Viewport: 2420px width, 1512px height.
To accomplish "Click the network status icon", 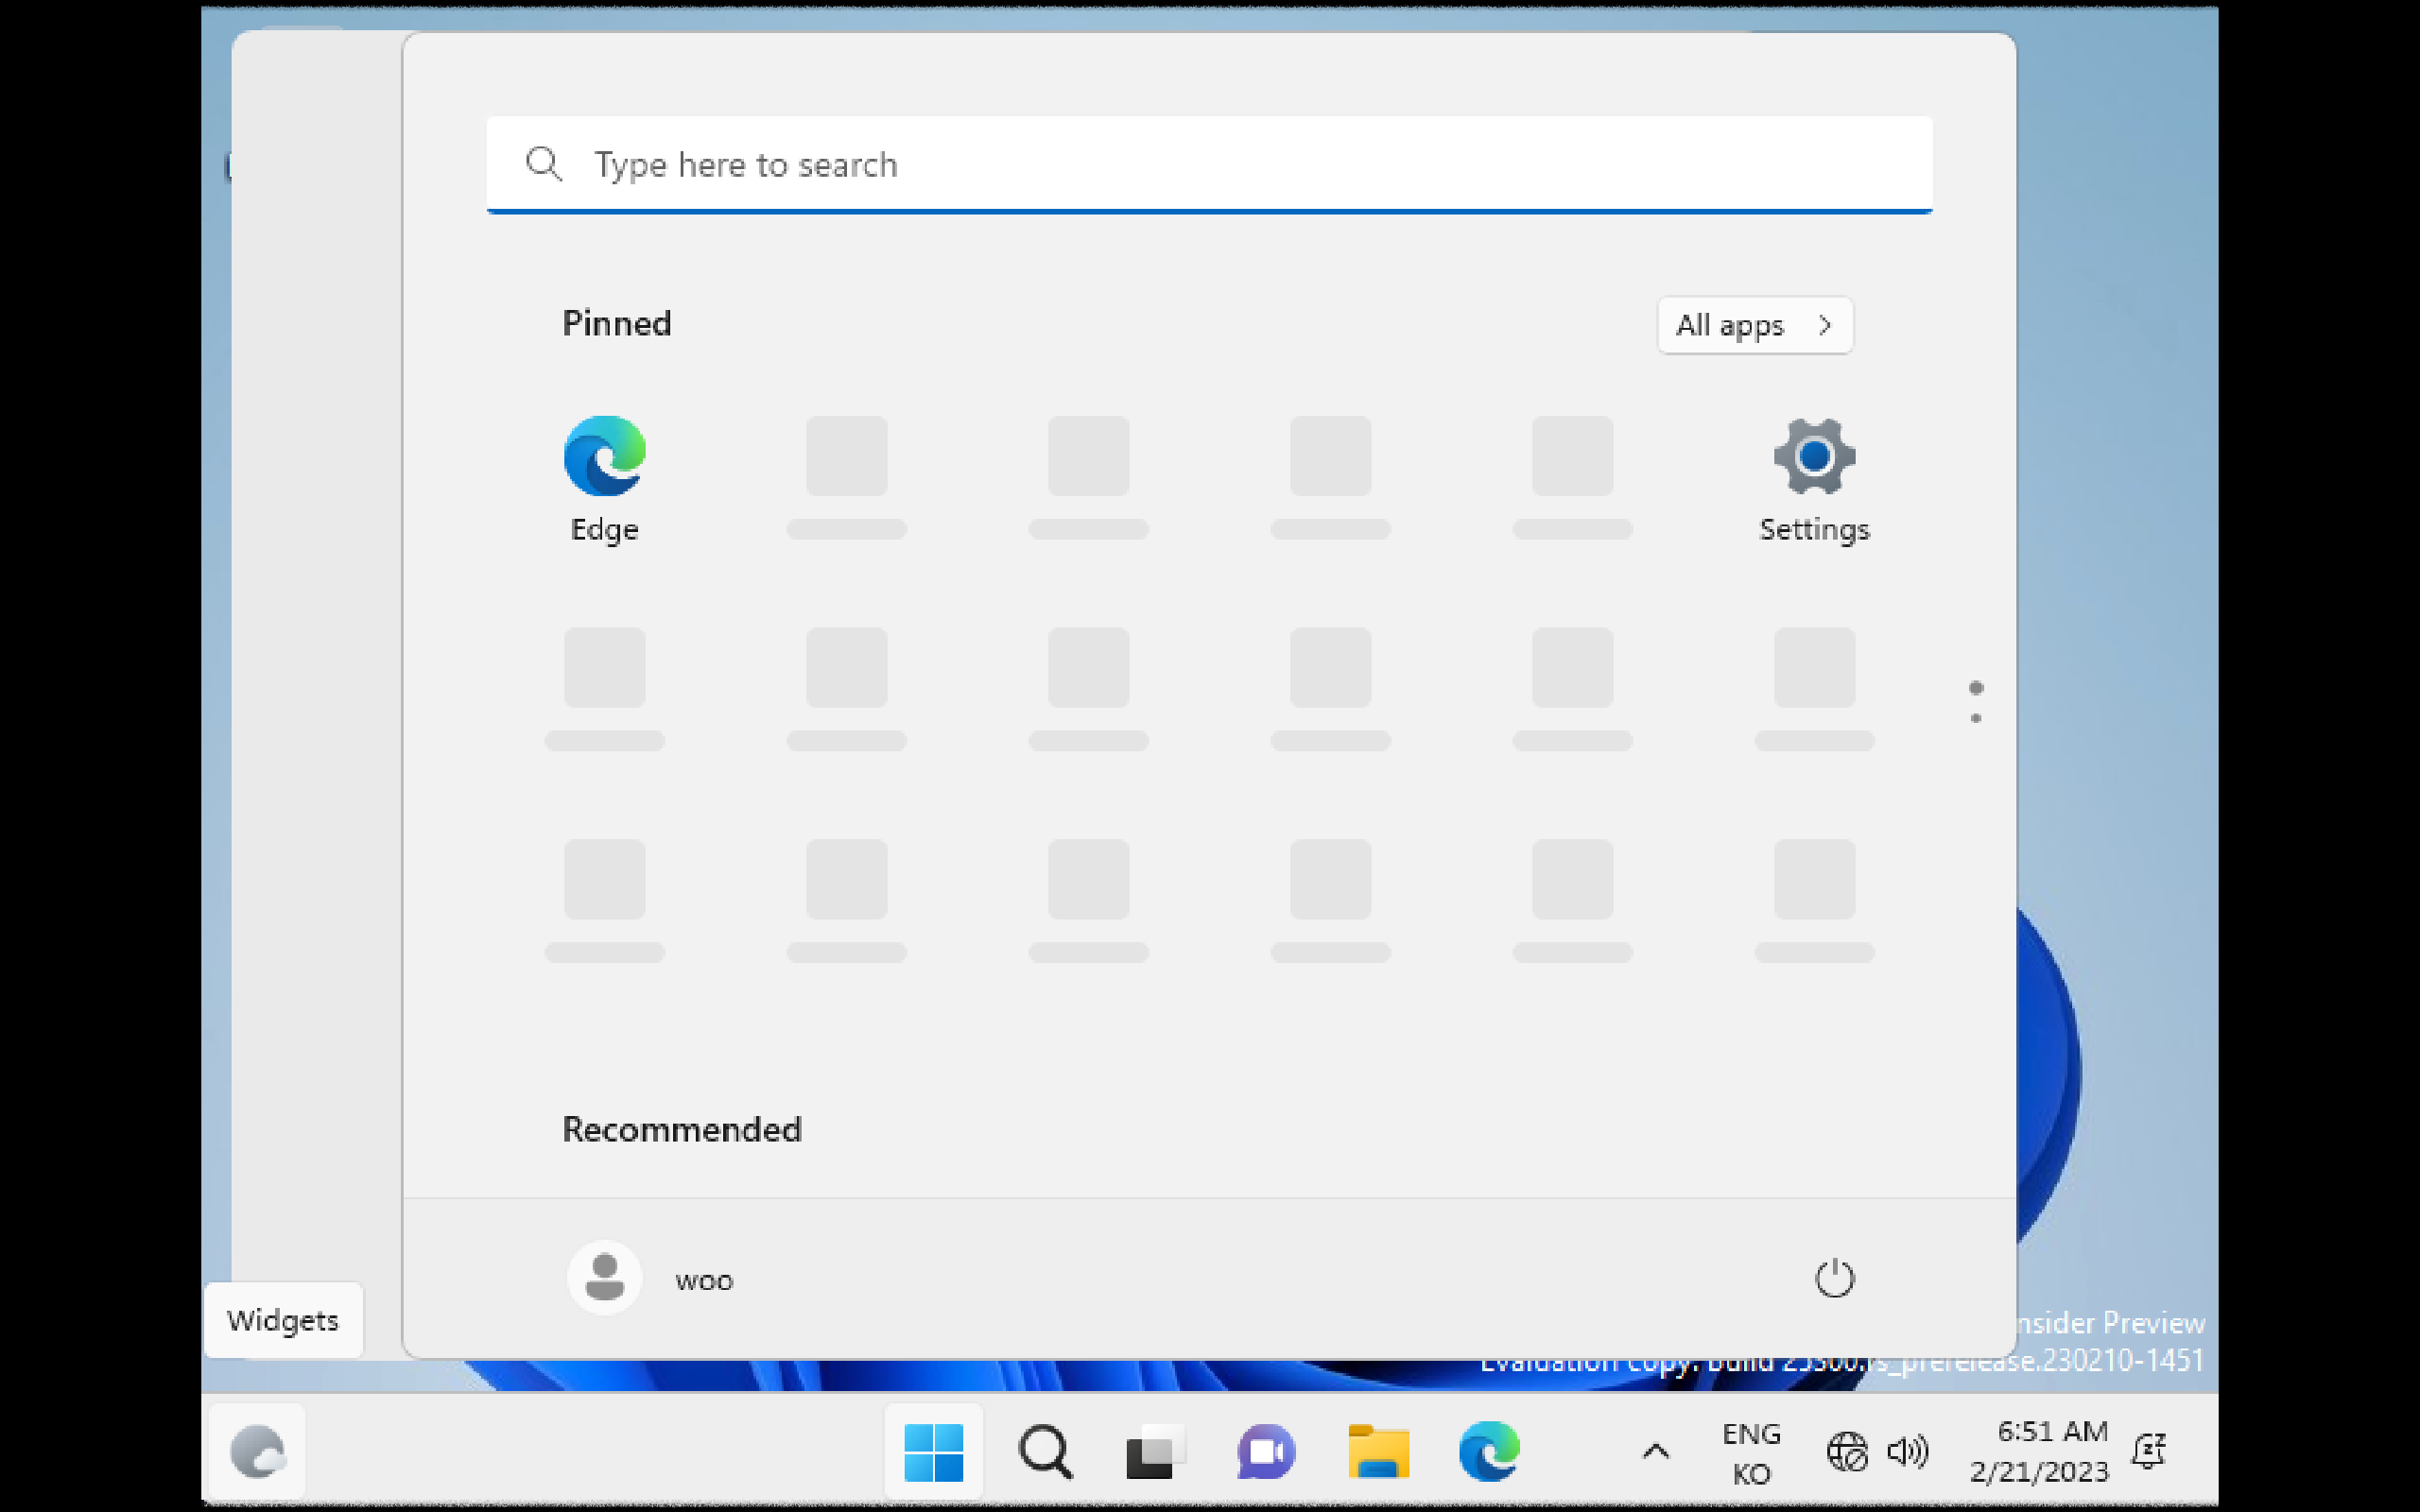I will tap(1846, 1451).
